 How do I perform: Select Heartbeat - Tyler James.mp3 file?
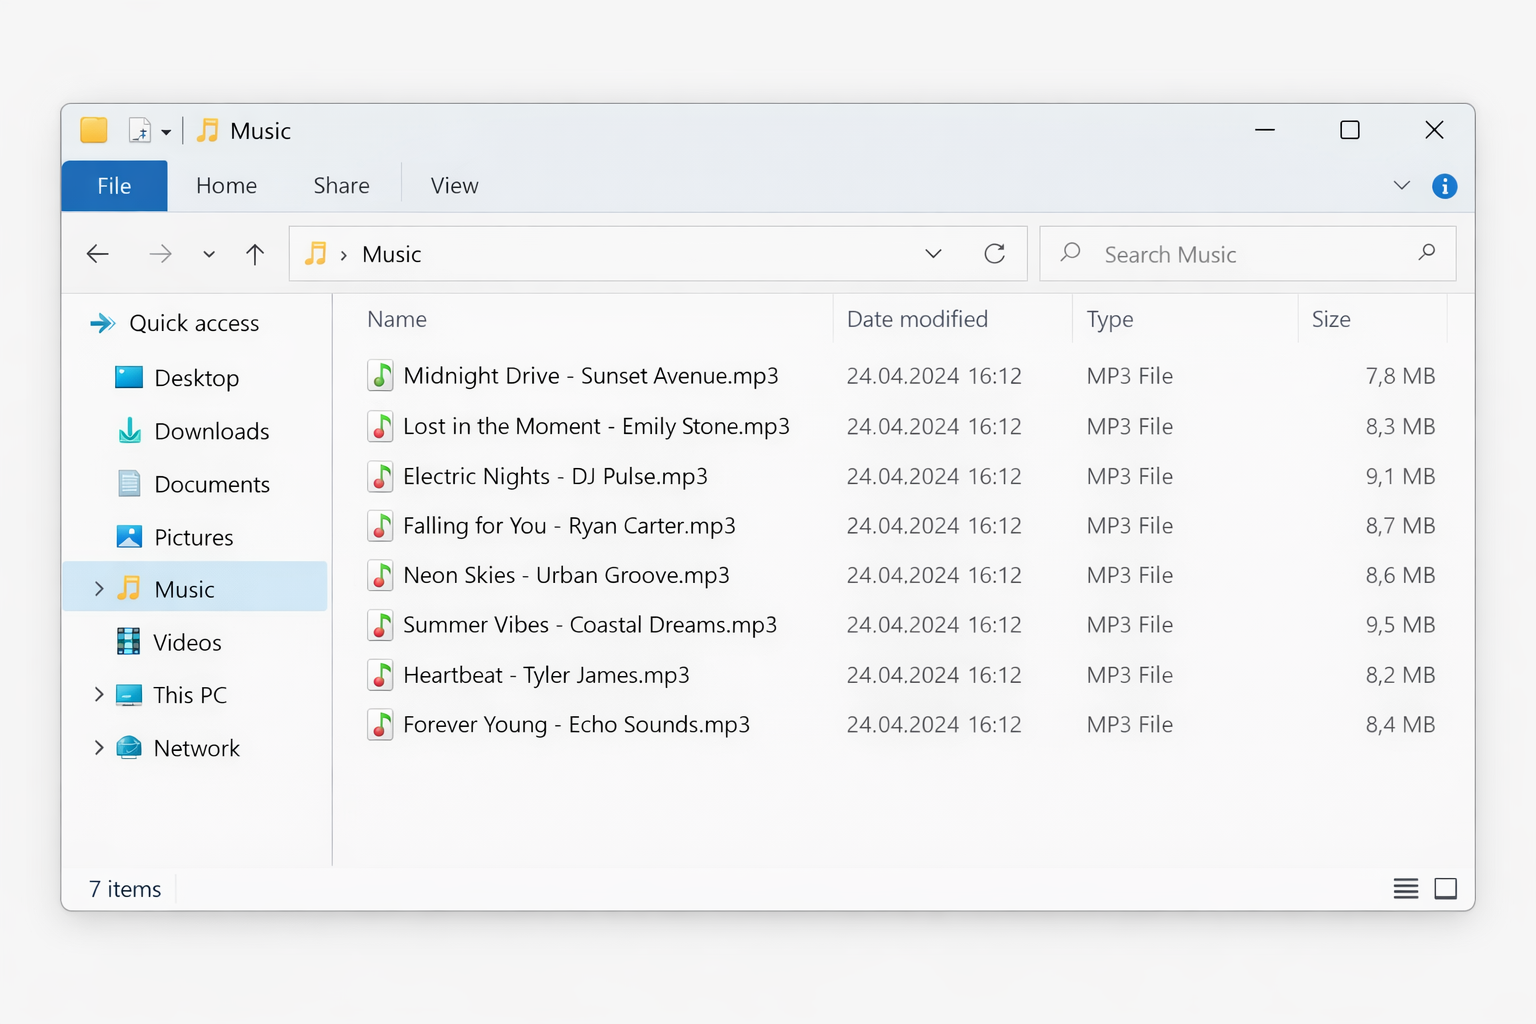coord(546,675)
